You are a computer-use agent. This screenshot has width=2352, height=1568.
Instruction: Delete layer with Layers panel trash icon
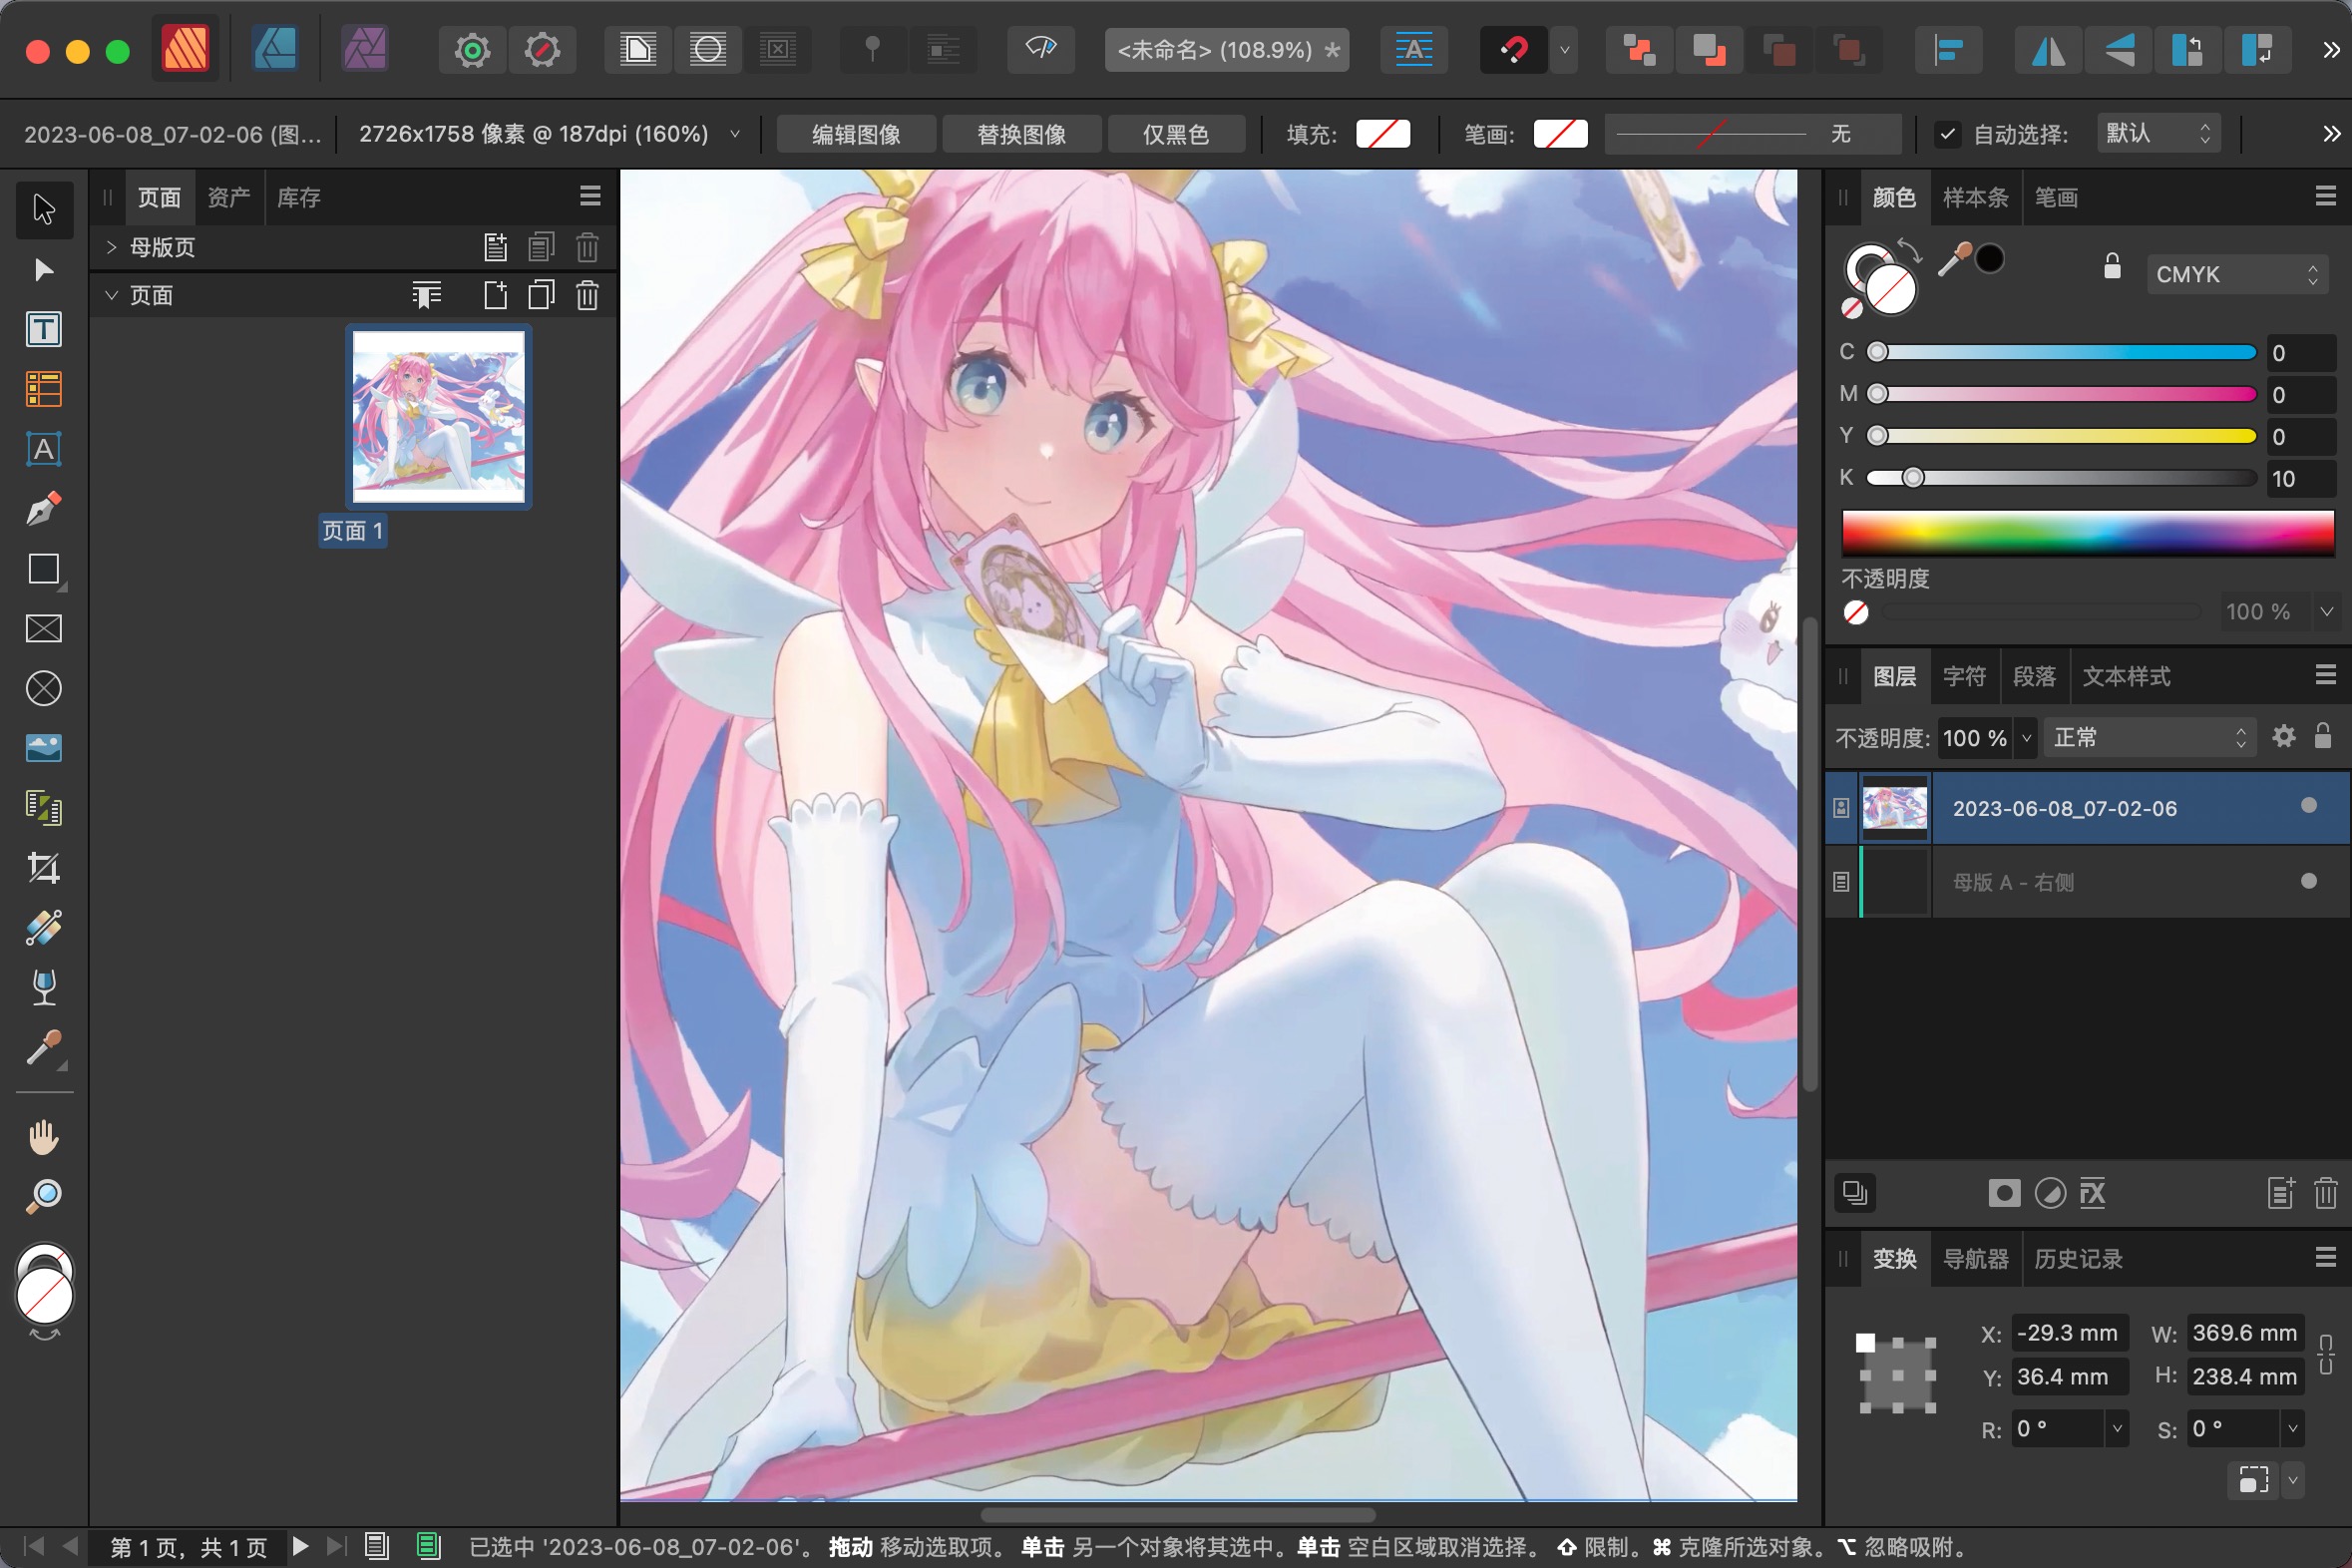(x=2325, y=1193)
